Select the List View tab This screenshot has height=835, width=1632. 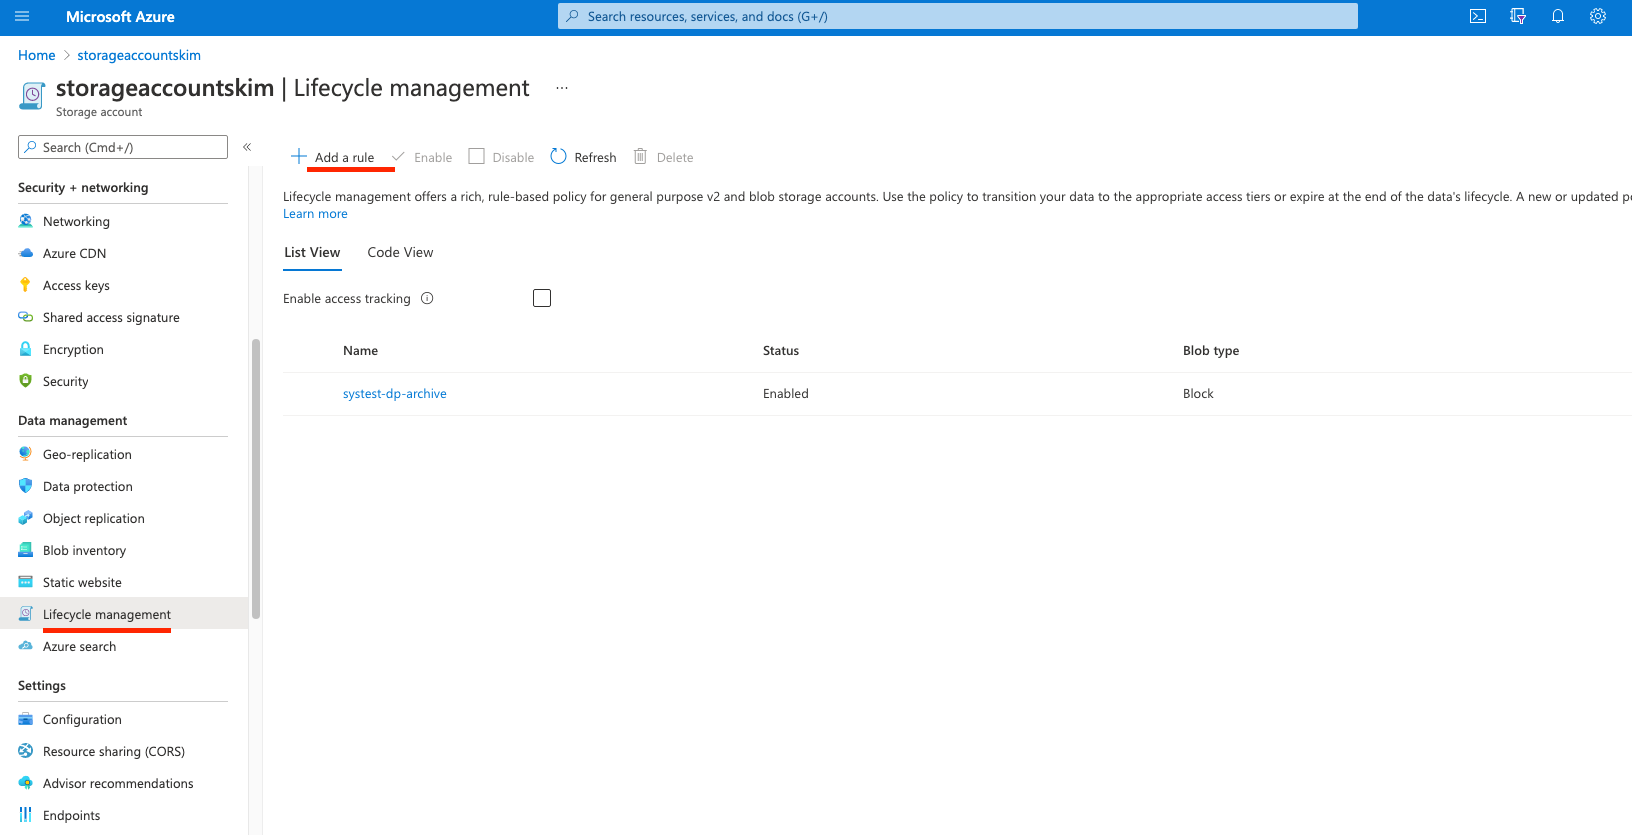point(312,253)
